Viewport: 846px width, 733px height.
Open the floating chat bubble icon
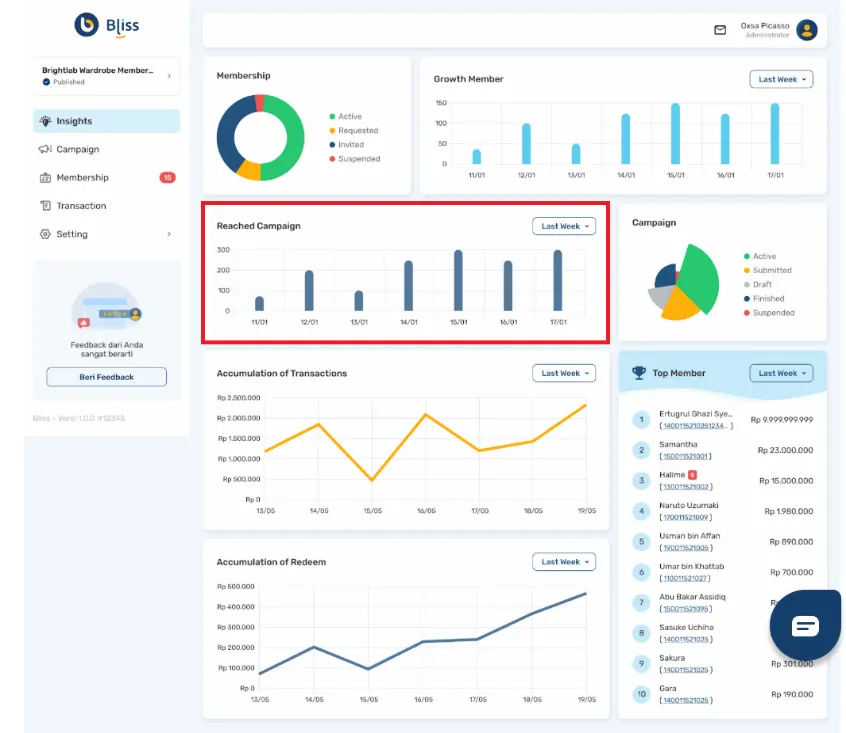(805, 626)
